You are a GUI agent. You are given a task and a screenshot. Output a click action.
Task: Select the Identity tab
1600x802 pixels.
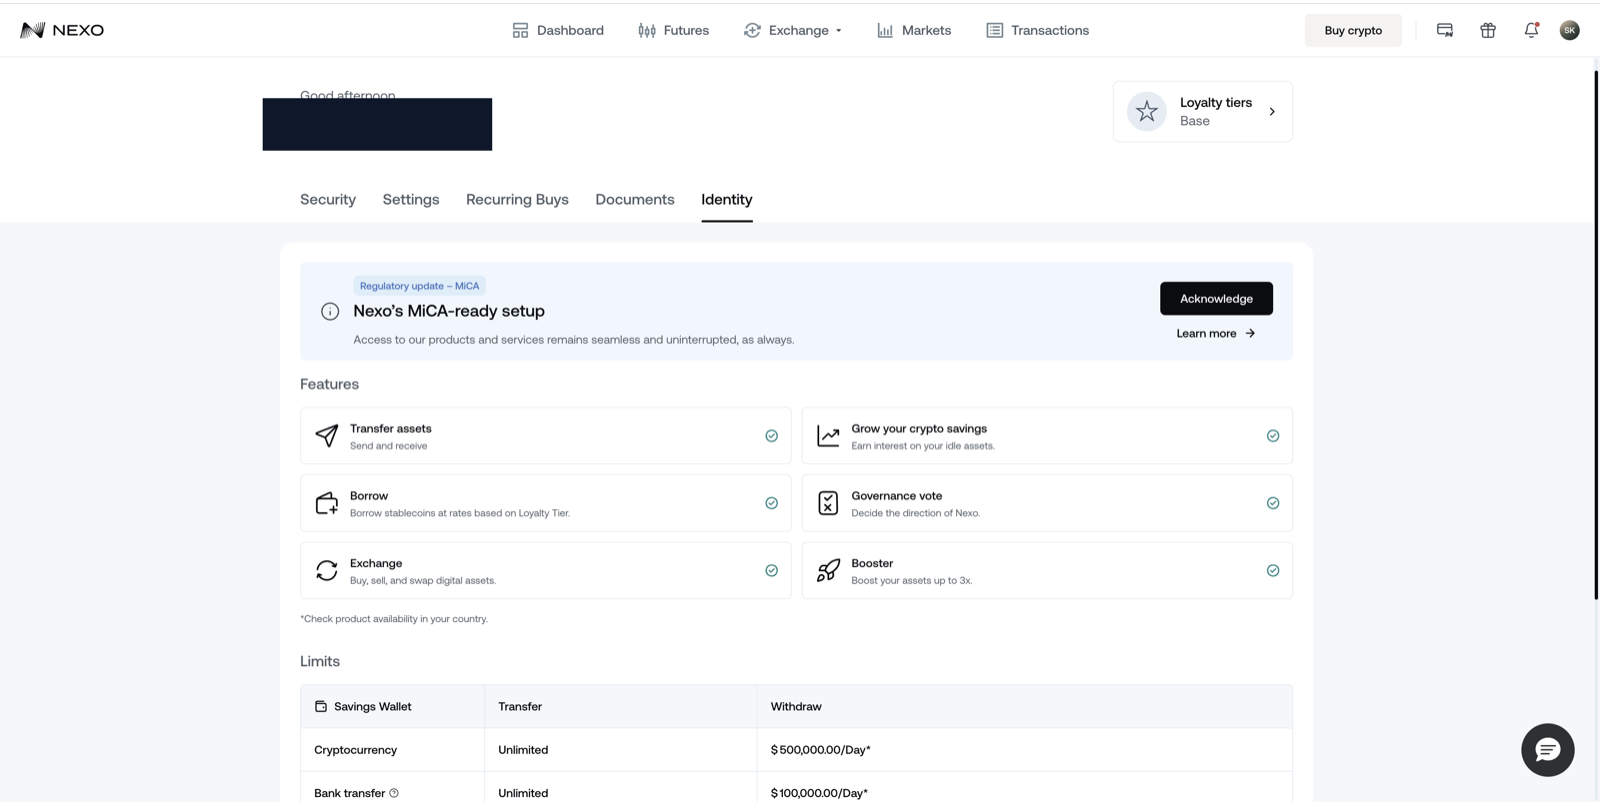pos(727,199)
